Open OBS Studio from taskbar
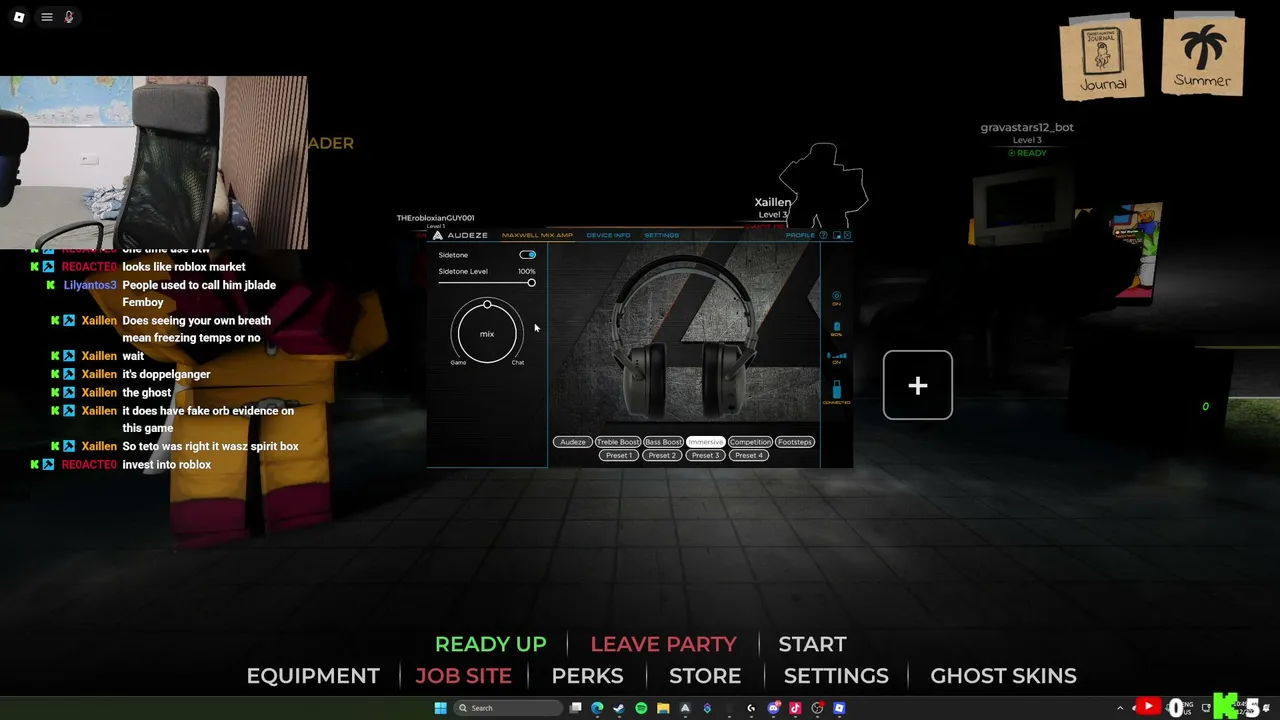Viewport: 1280px width, 720px height. 817,708
